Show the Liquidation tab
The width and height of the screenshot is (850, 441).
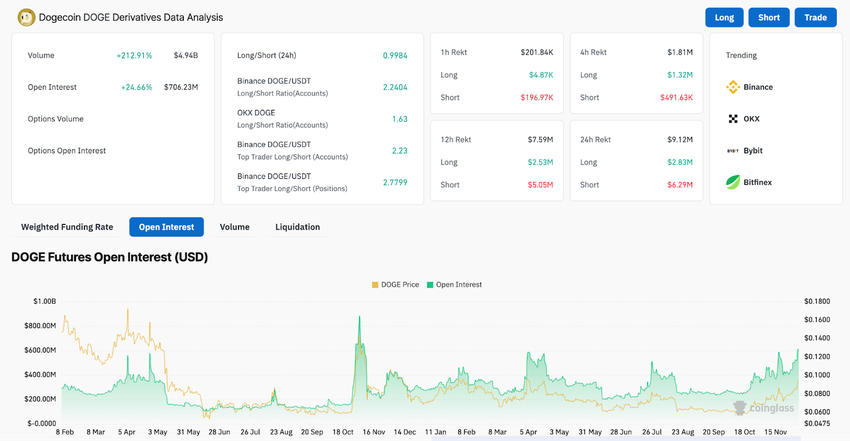[298, 227]
